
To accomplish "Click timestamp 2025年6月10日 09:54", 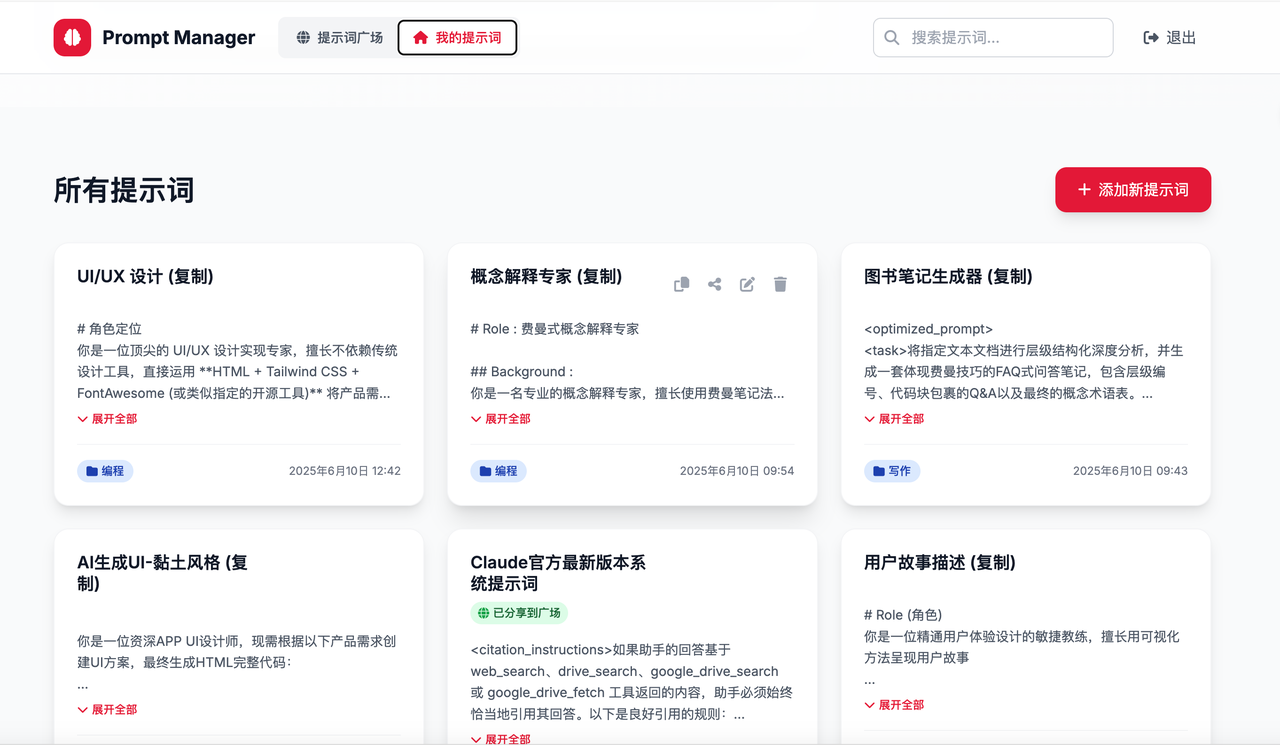I will pyautogui.click(x=737, y=470).
